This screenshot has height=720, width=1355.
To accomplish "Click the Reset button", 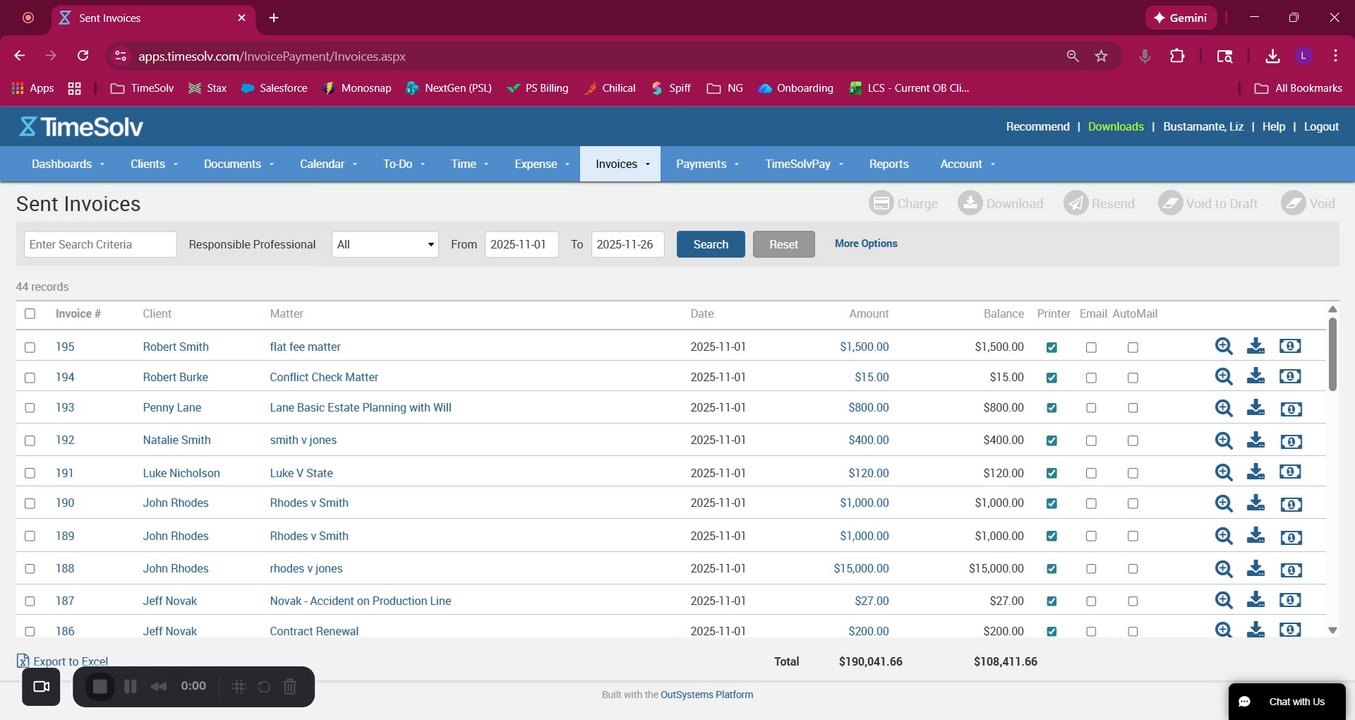I will coord(784,244).
